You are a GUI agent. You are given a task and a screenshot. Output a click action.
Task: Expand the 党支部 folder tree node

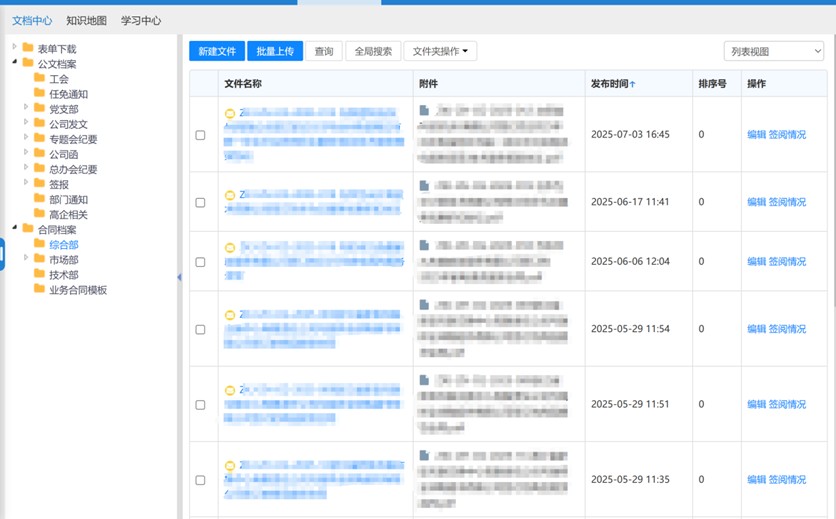[x=27, y=109]
